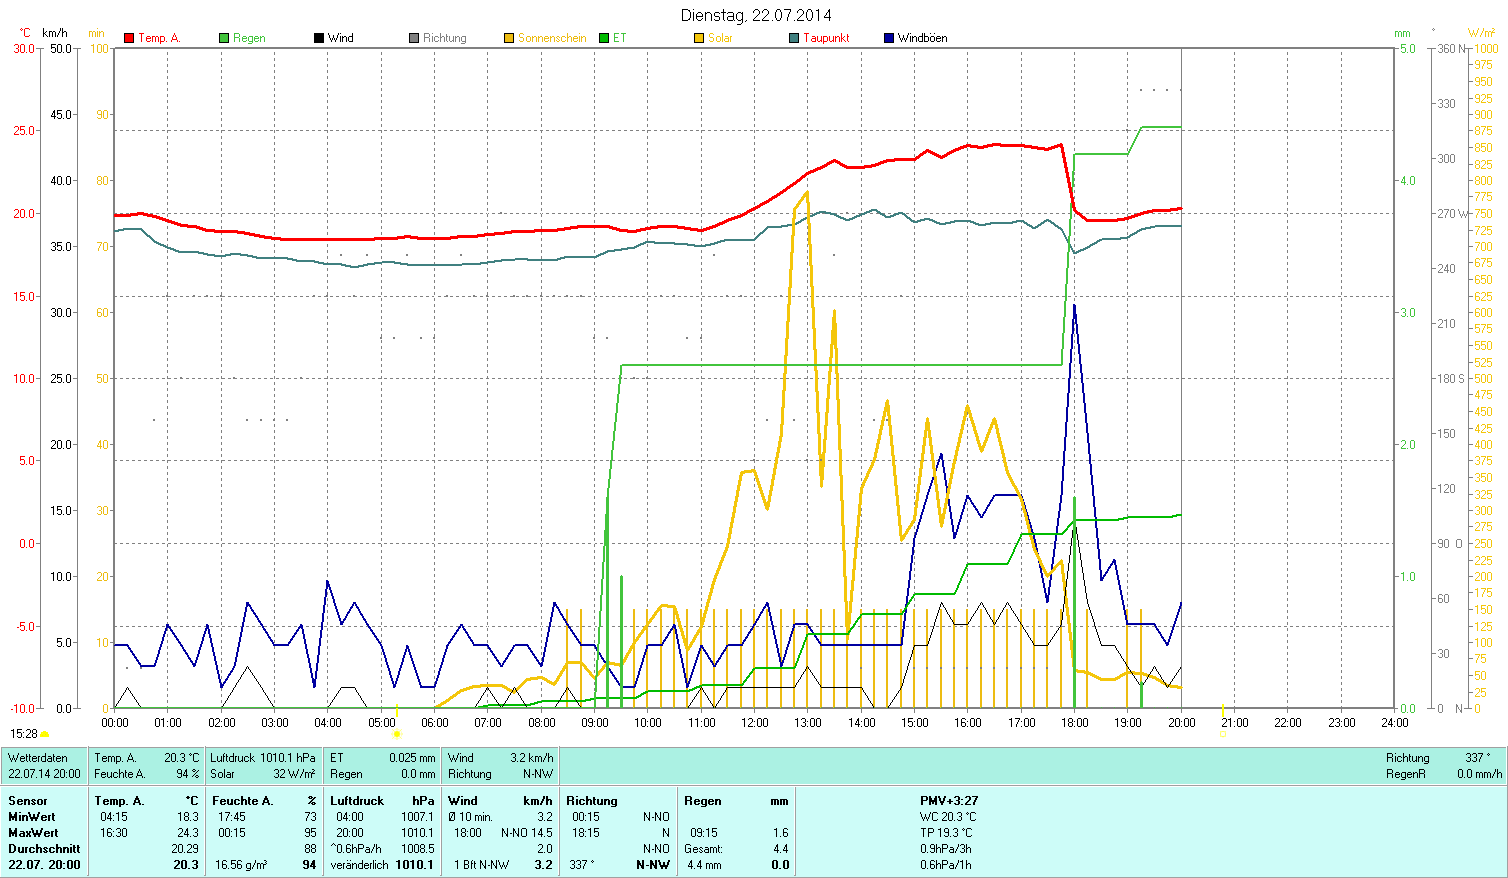This screenshot has width=1508, height=878.
Task: Click the 0.9hPa/3h pressure change value
Action: [946, 849]
